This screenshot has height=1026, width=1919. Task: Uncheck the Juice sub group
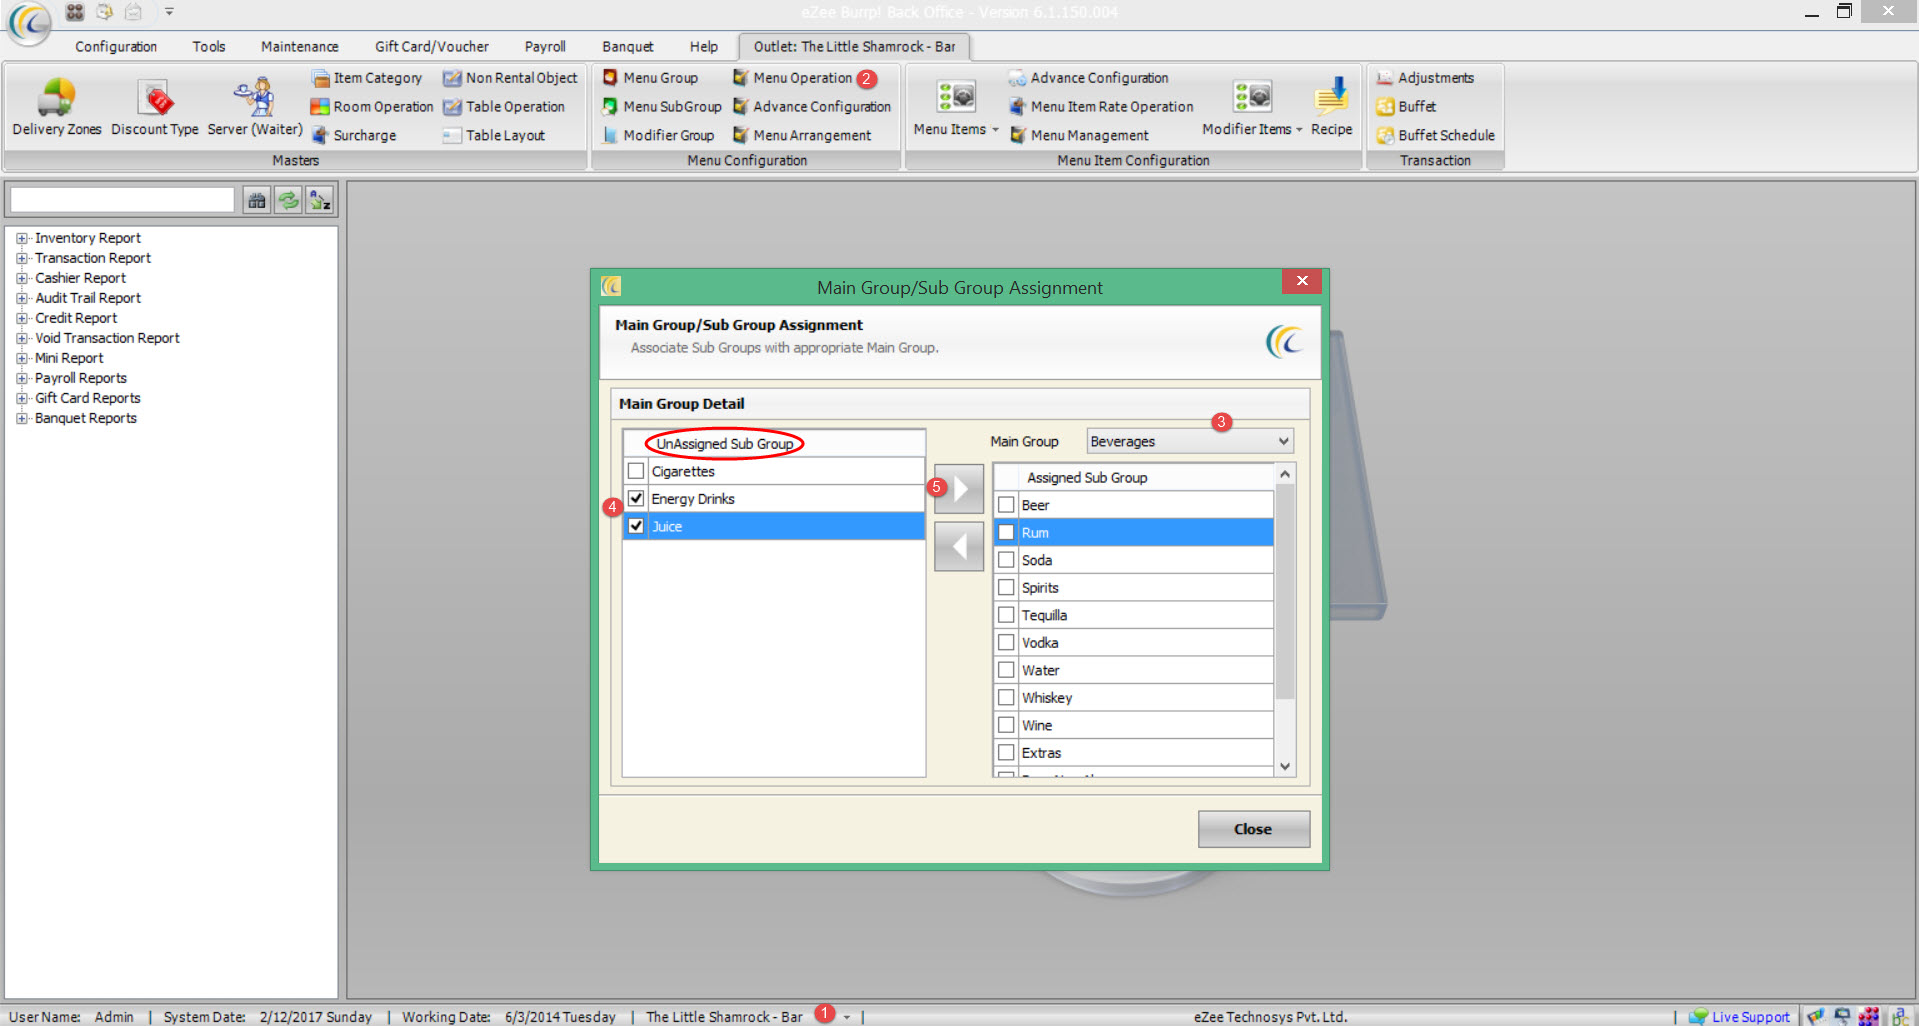636,526
